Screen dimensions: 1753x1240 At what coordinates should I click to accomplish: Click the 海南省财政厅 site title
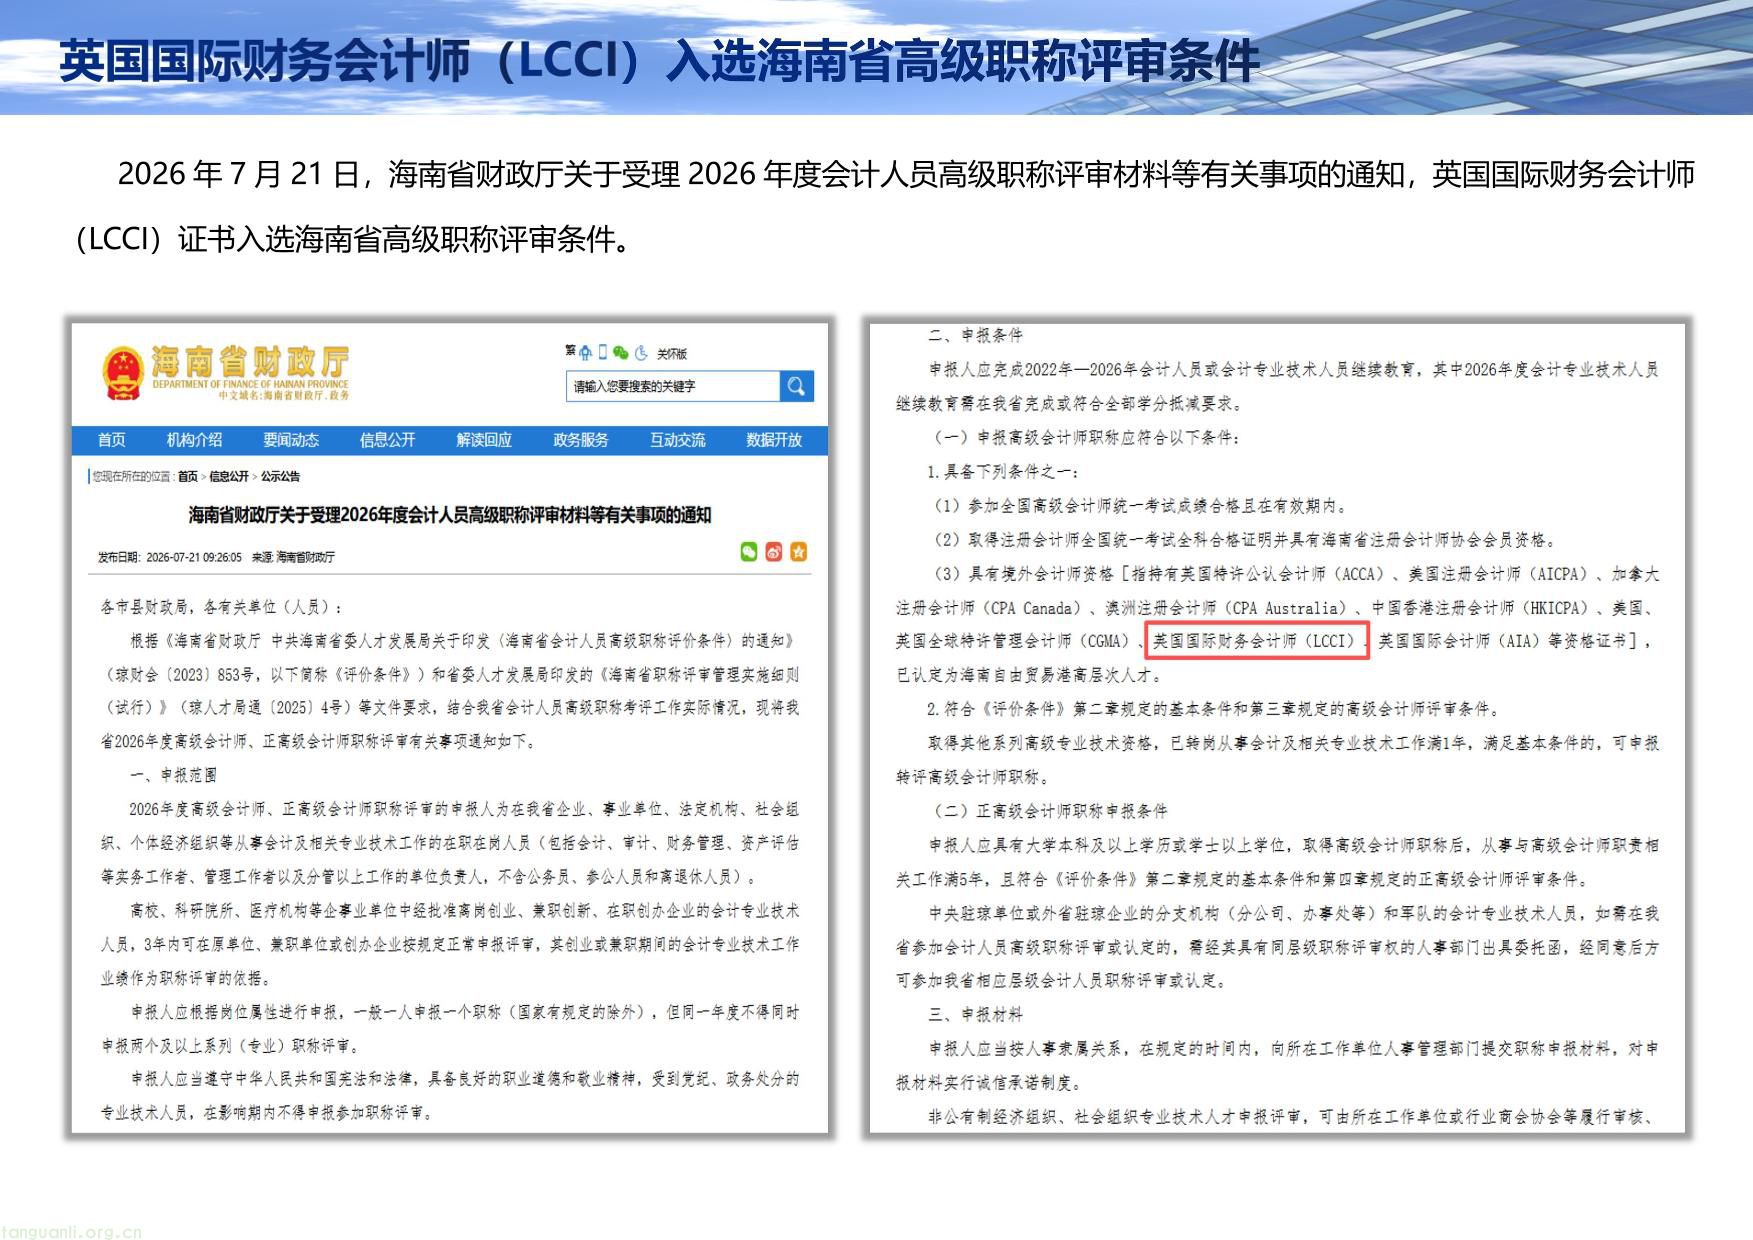[250, 363]
